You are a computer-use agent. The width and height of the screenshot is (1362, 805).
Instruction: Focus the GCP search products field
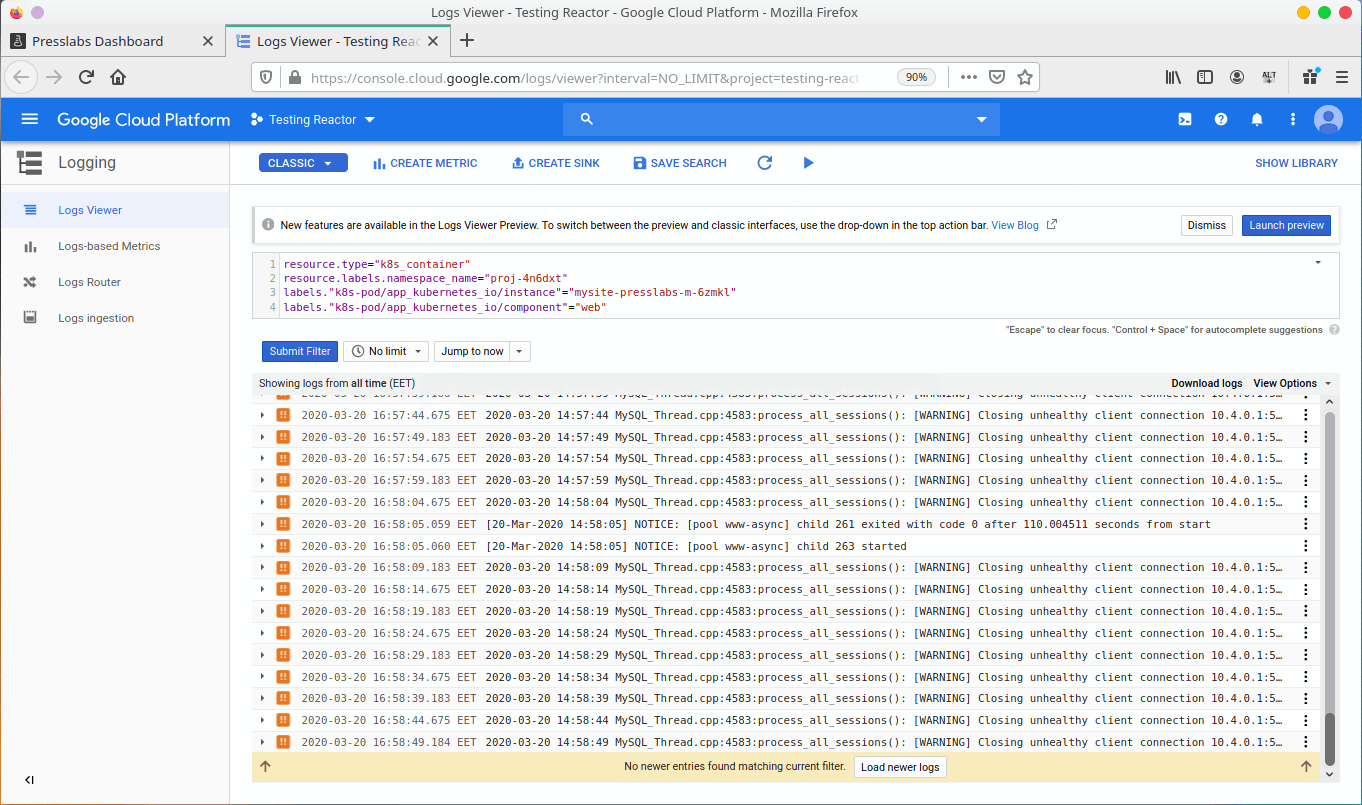click(x=781, y=119)
